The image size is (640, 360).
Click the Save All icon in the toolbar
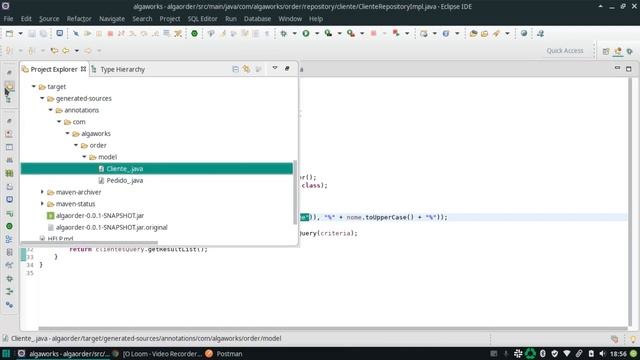(x=43, y=33)
